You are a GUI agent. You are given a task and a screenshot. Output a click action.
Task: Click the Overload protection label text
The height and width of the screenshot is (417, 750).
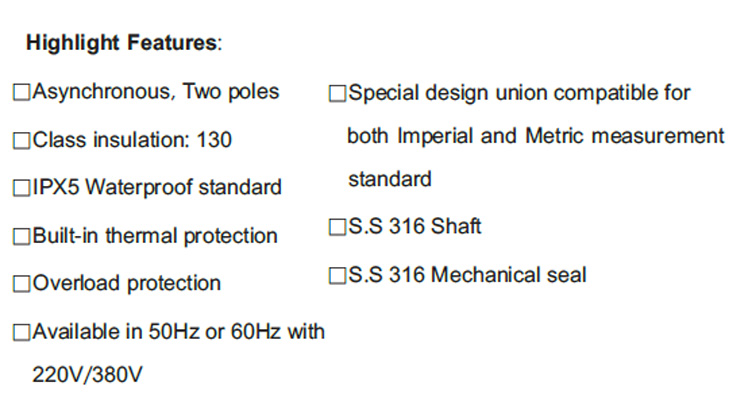(x=127, y=283)
